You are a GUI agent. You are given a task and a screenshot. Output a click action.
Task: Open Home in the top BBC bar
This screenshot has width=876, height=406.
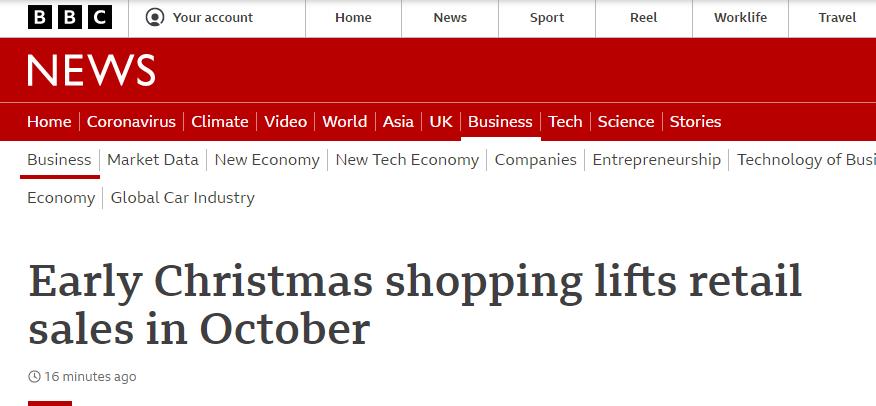tap(353, 18)
